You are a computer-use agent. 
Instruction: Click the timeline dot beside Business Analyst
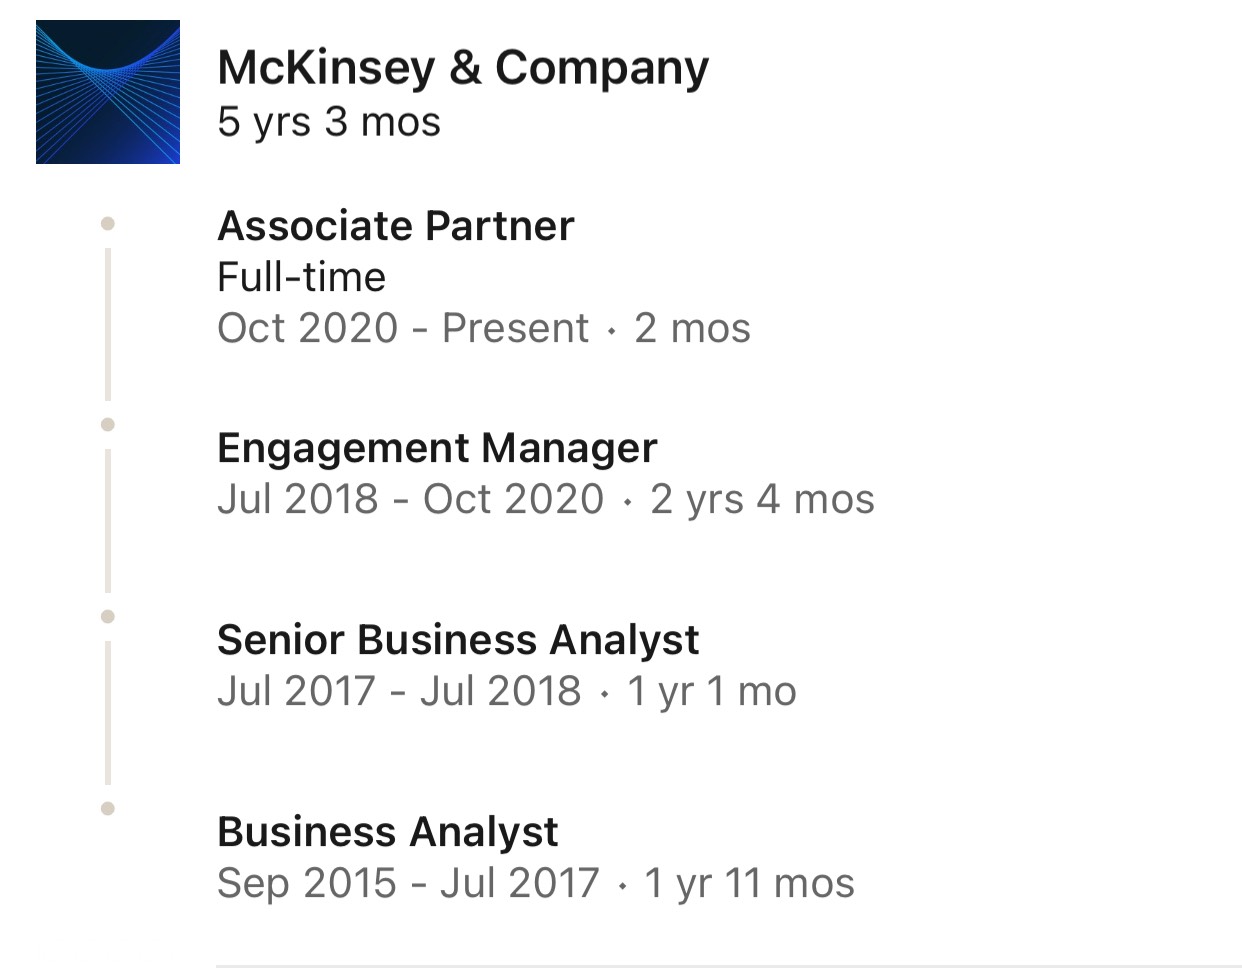tap(108, 808)
